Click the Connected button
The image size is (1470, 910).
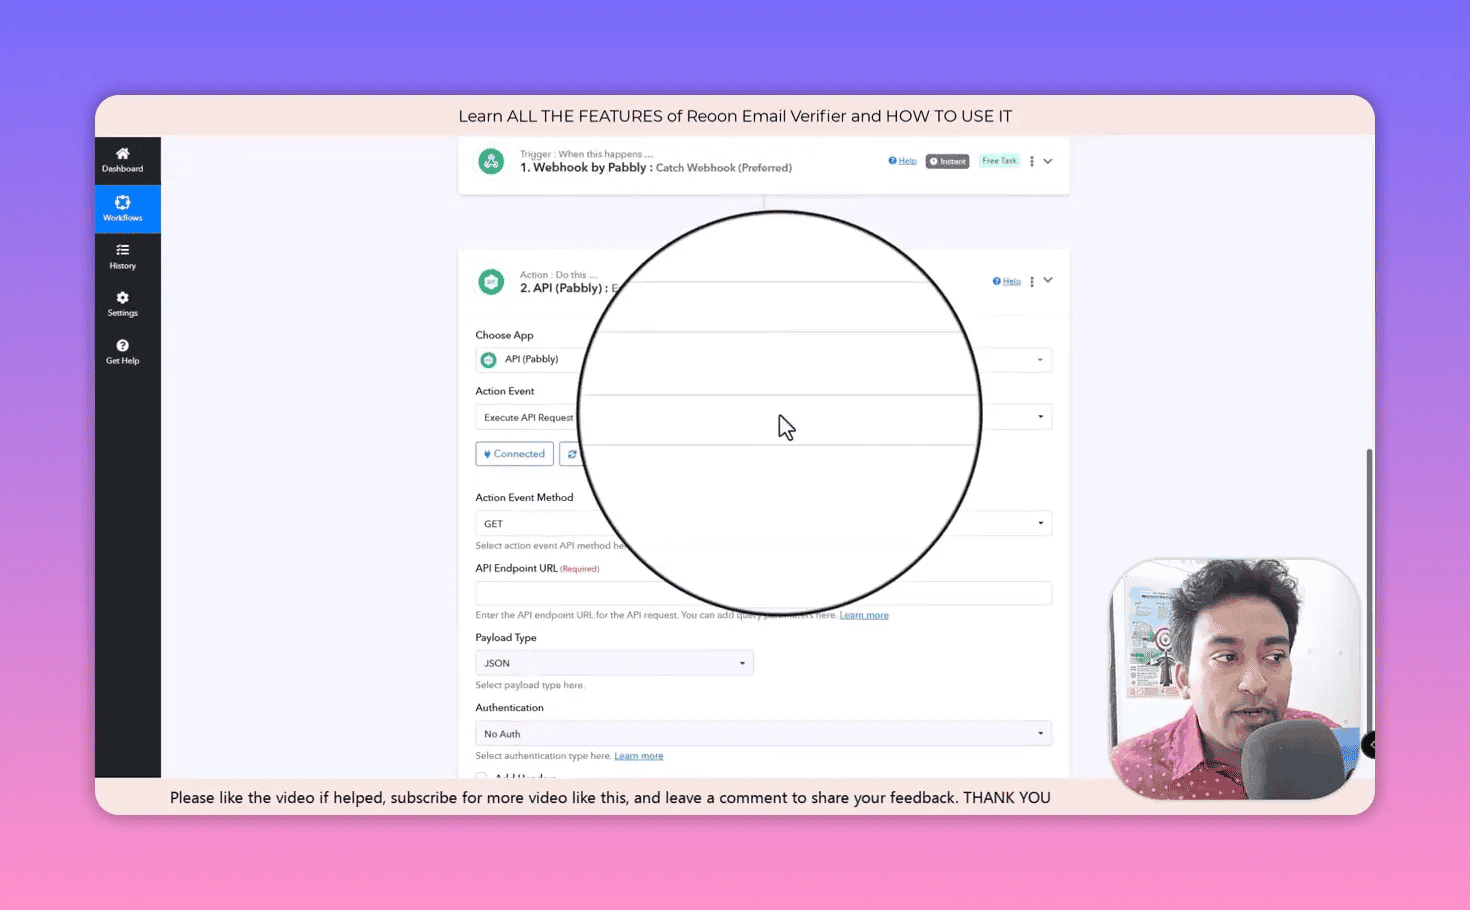pos(515,454)
